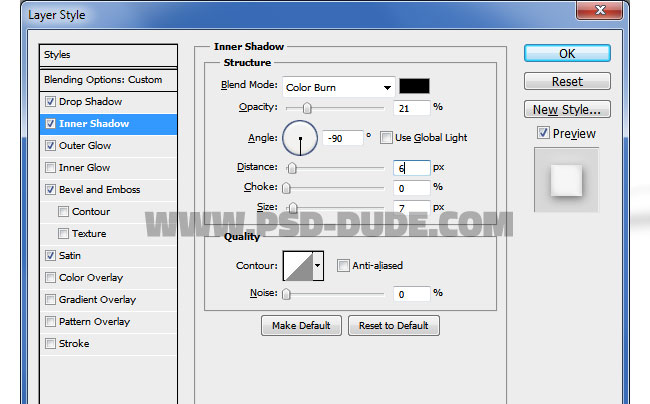Close the Layer Style dialog
This screenshot has width=650, height=404.
[599, 10]
